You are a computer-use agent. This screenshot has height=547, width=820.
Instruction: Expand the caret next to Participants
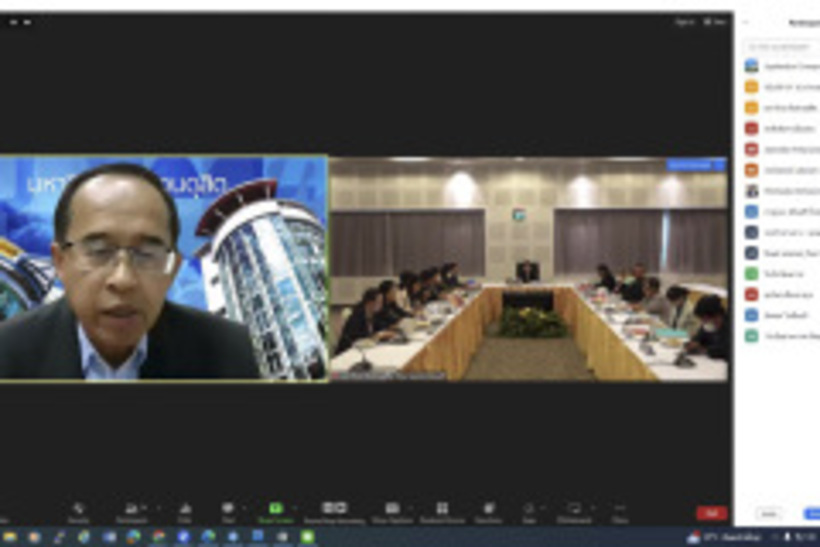158,508
